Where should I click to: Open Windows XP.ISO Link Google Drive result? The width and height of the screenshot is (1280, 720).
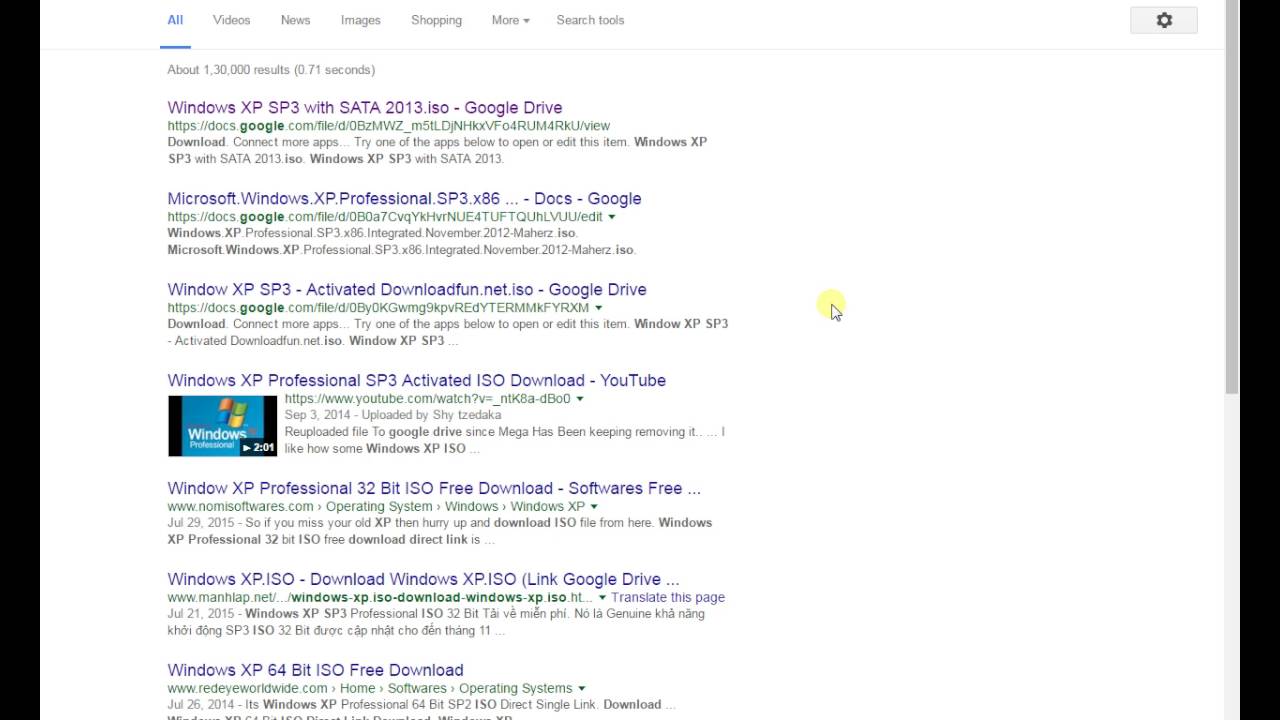(423, 580)
